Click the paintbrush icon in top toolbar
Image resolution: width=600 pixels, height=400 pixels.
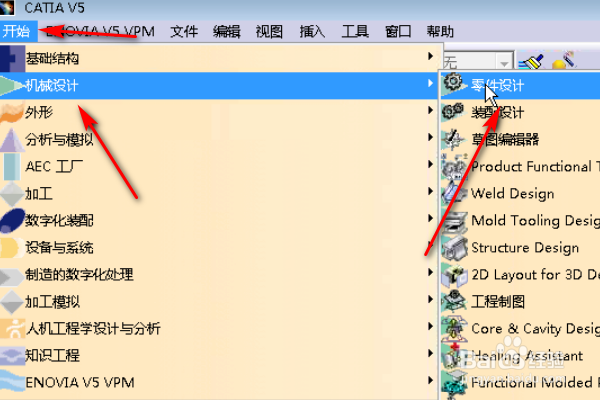click(531, 60)
